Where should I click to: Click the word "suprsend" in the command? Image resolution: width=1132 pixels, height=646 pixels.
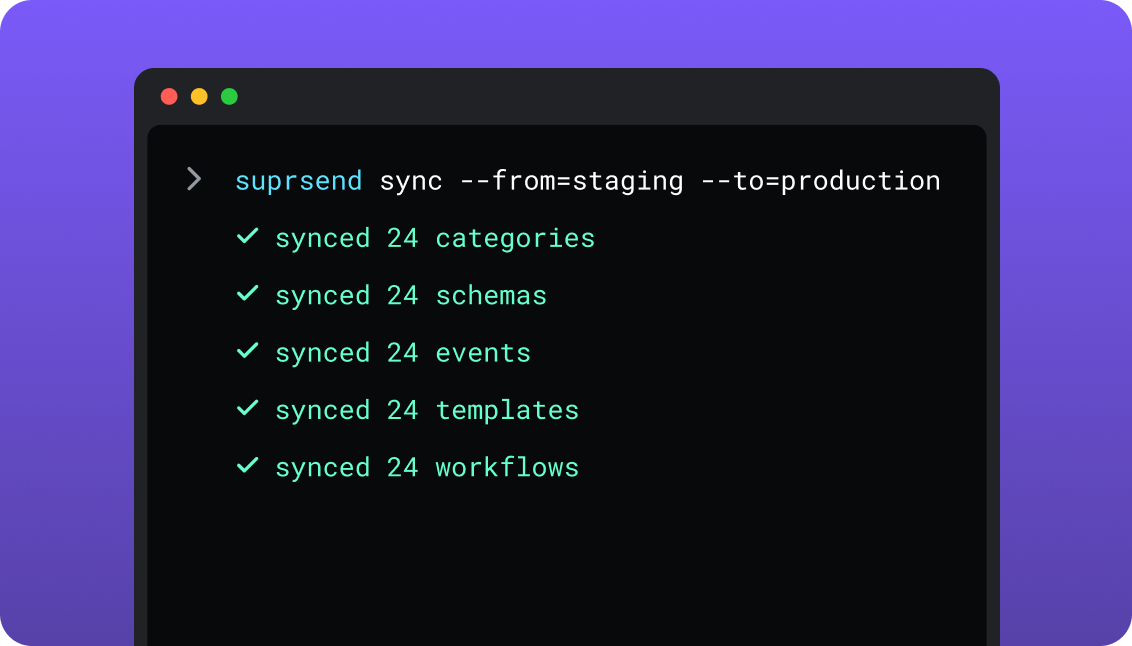(298, 181)
